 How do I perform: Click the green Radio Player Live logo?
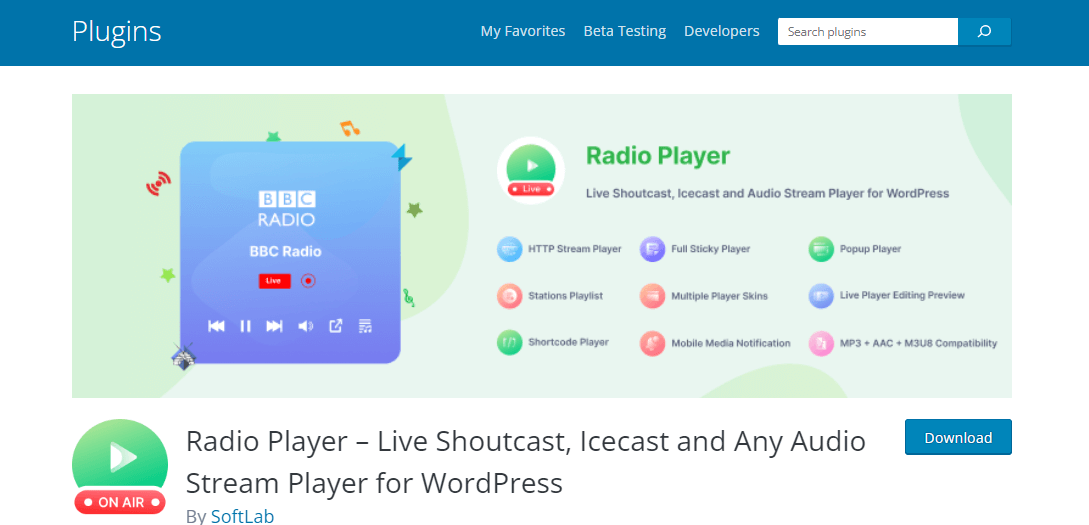click(x=531, y=170)
